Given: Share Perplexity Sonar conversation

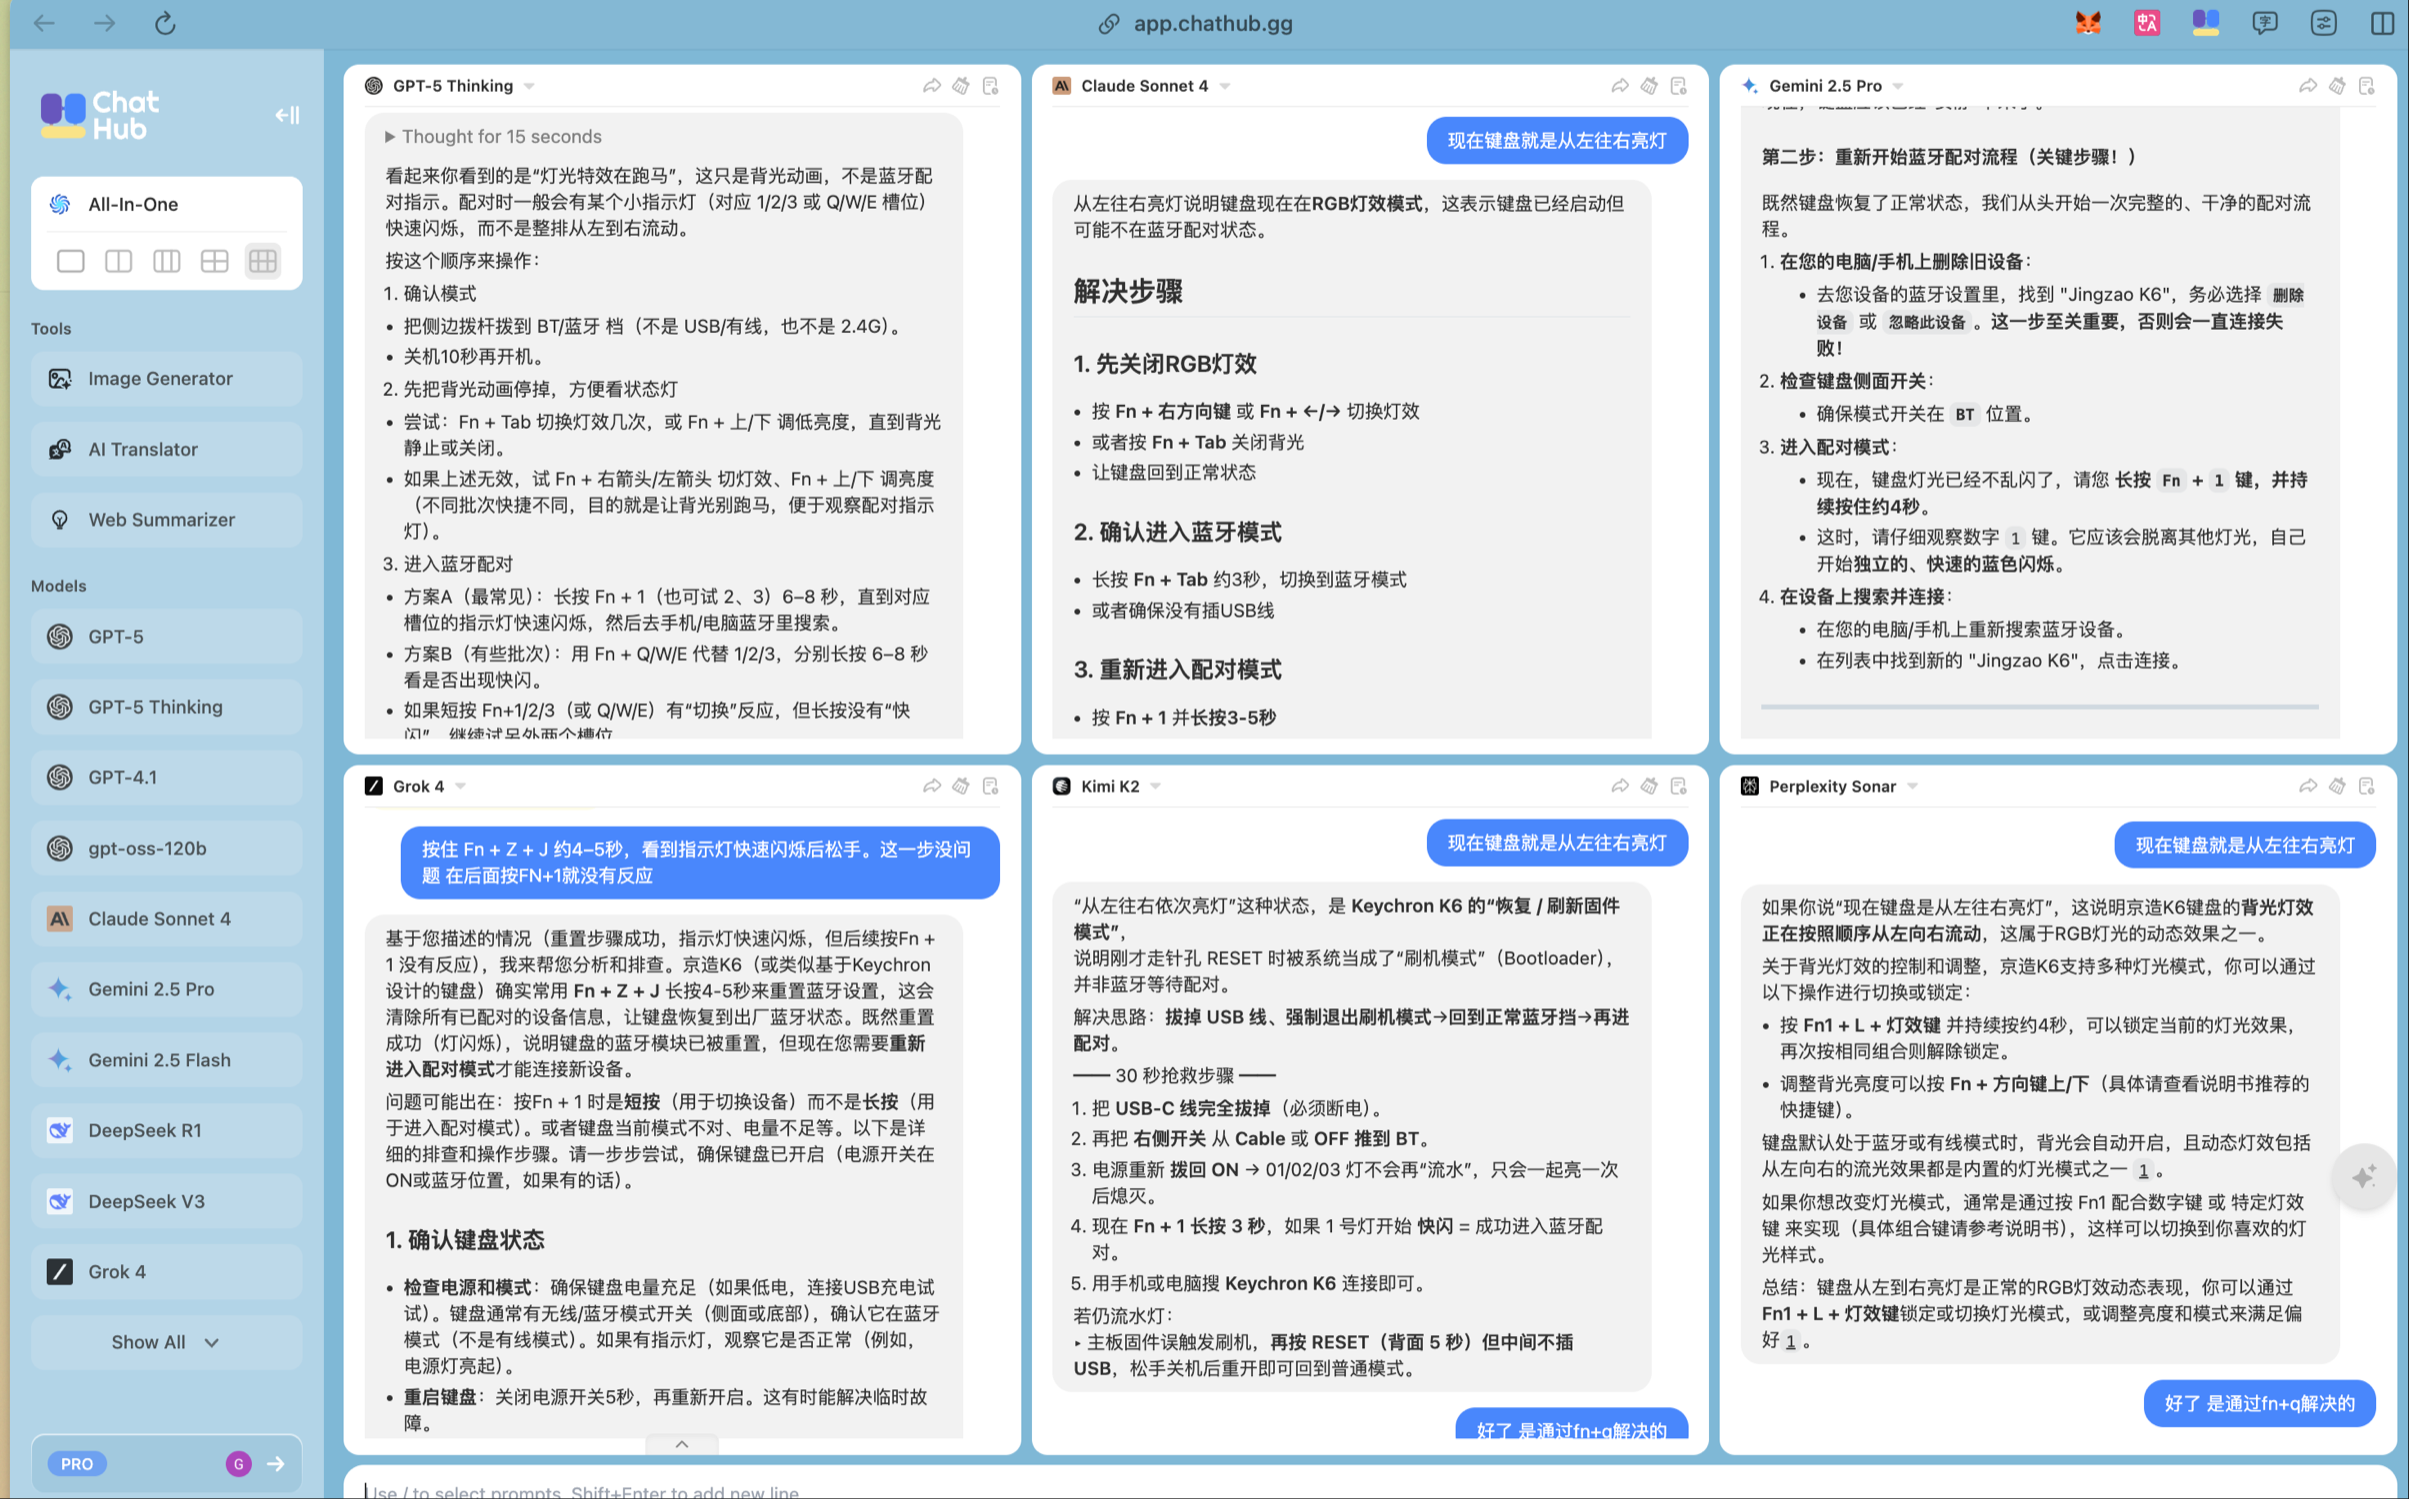Looking at the screenshot, I should 2308,786.
